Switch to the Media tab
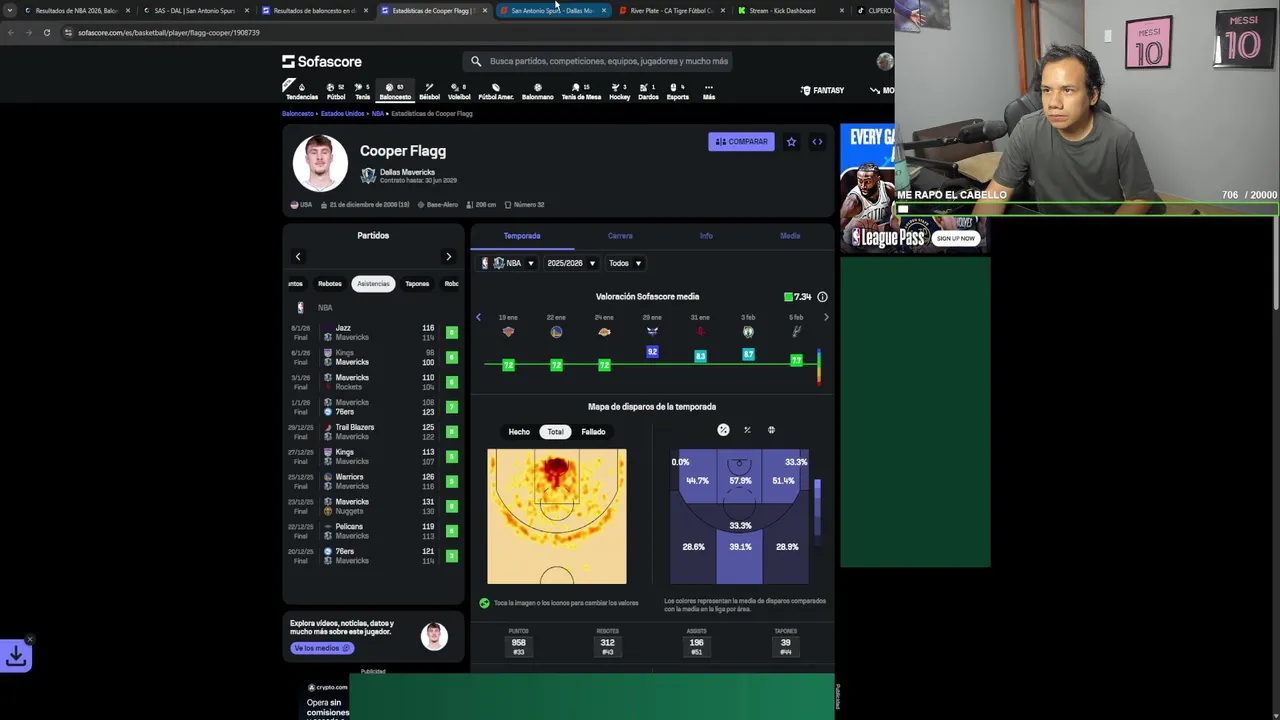 click(790, 236)
